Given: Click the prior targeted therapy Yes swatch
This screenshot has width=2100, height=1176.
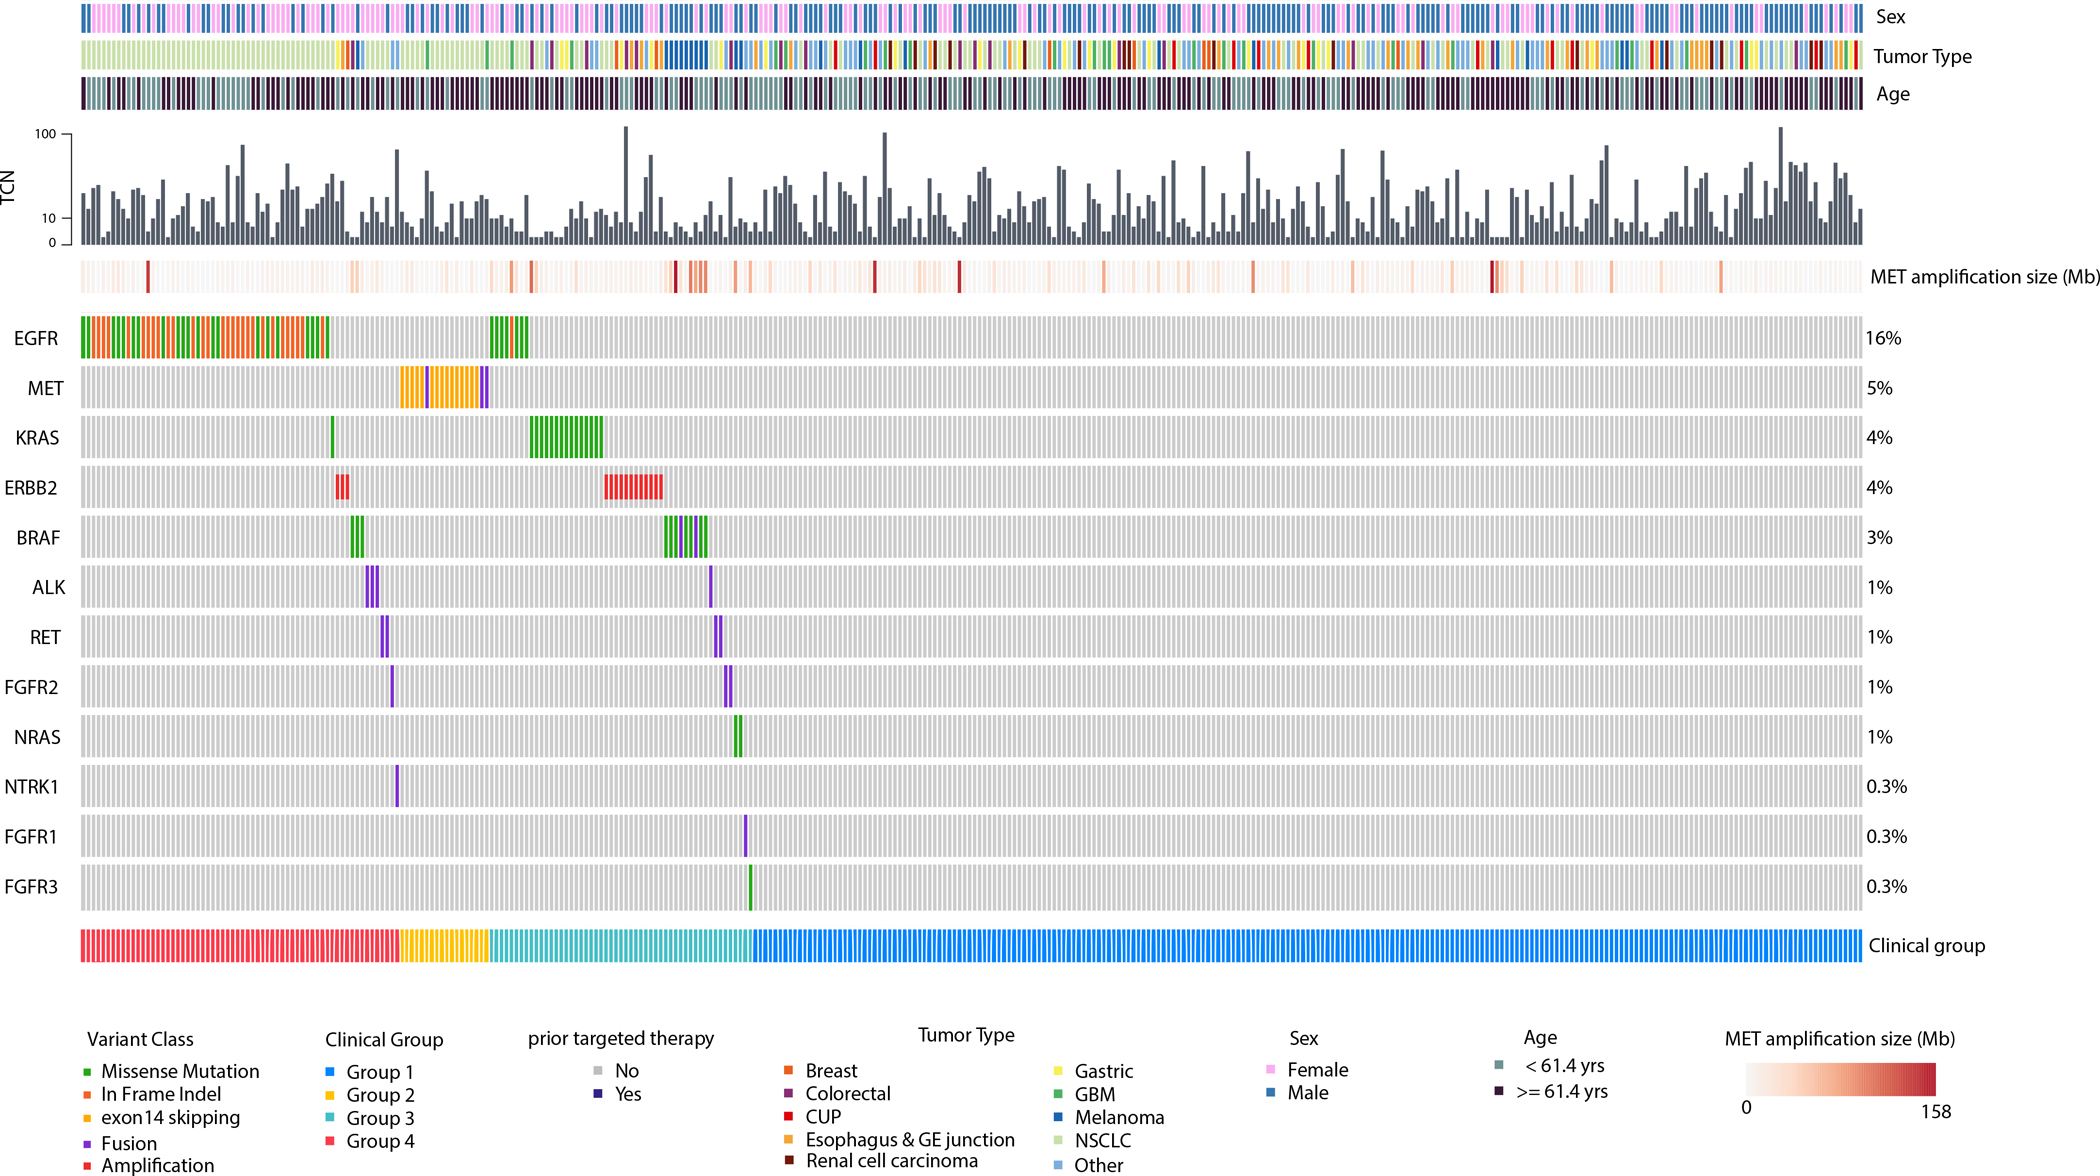Looking at the screenshot, I should coord(598,1094).
